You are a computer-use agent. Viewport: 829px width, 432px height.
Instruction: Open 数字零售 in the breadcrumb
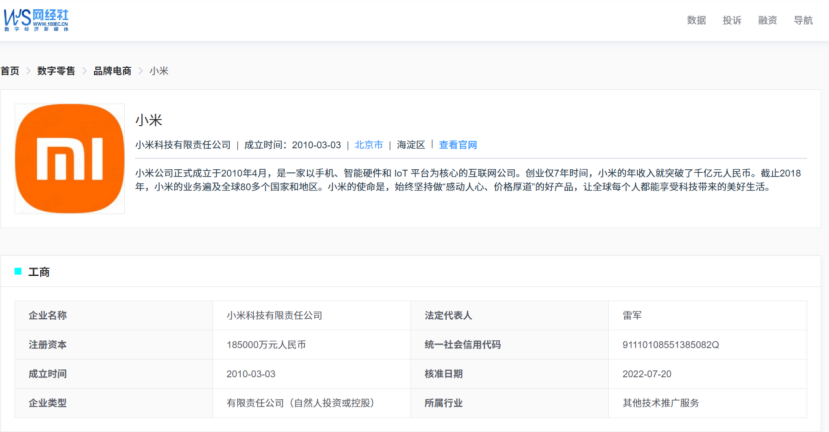coord(56,71)
